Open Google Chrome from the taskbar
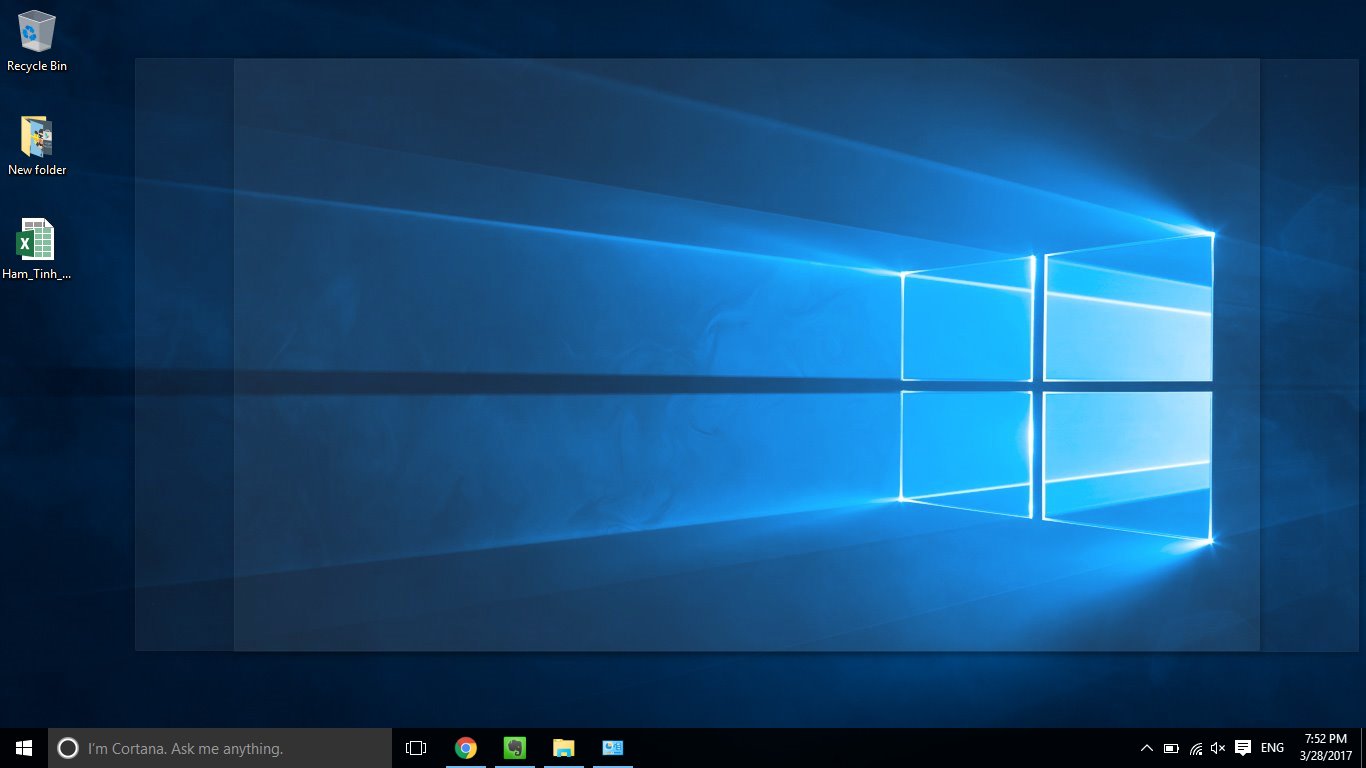This screenshot has width=1366, height=768. click(466, 747)
